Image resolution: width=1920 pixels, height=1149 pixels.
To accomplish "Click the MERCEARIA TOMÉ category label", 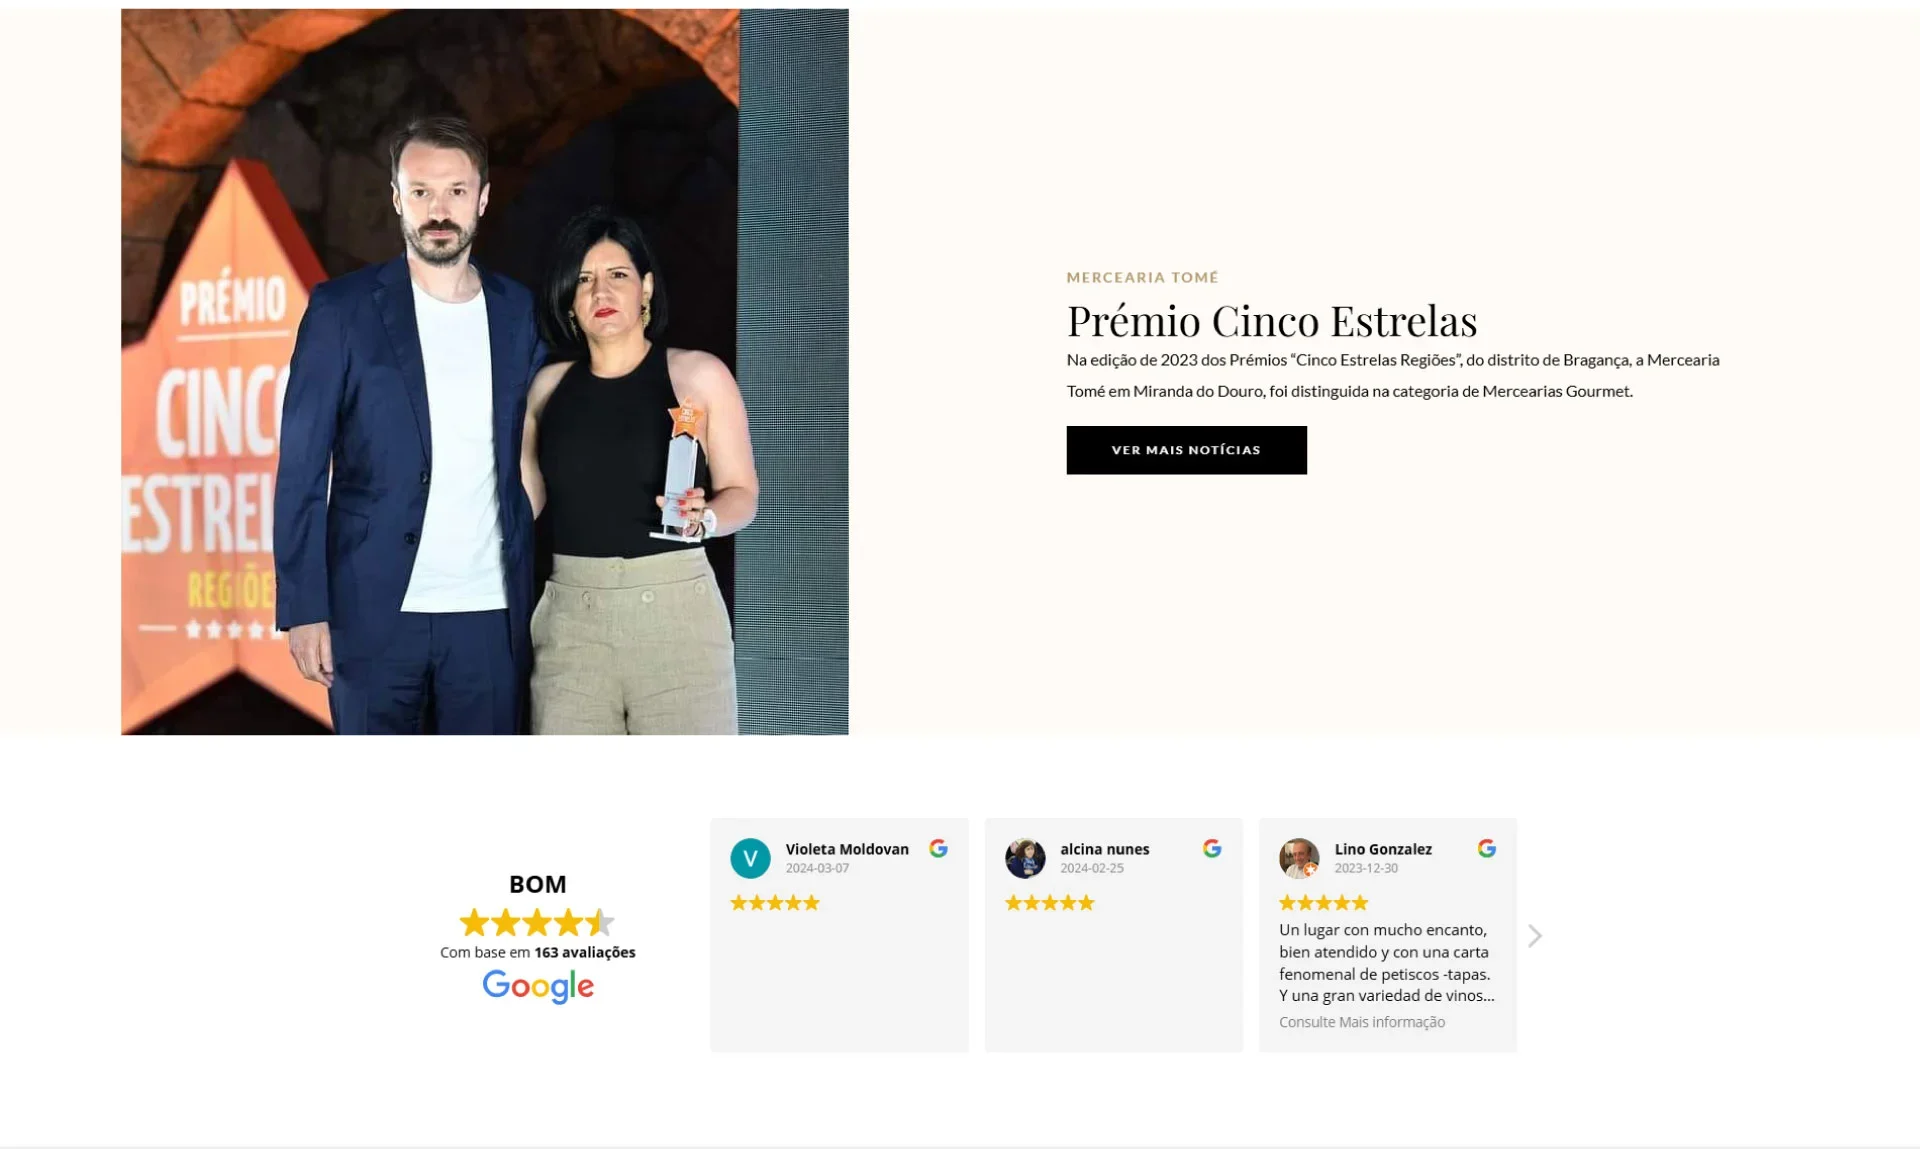I will (1143, 277).
